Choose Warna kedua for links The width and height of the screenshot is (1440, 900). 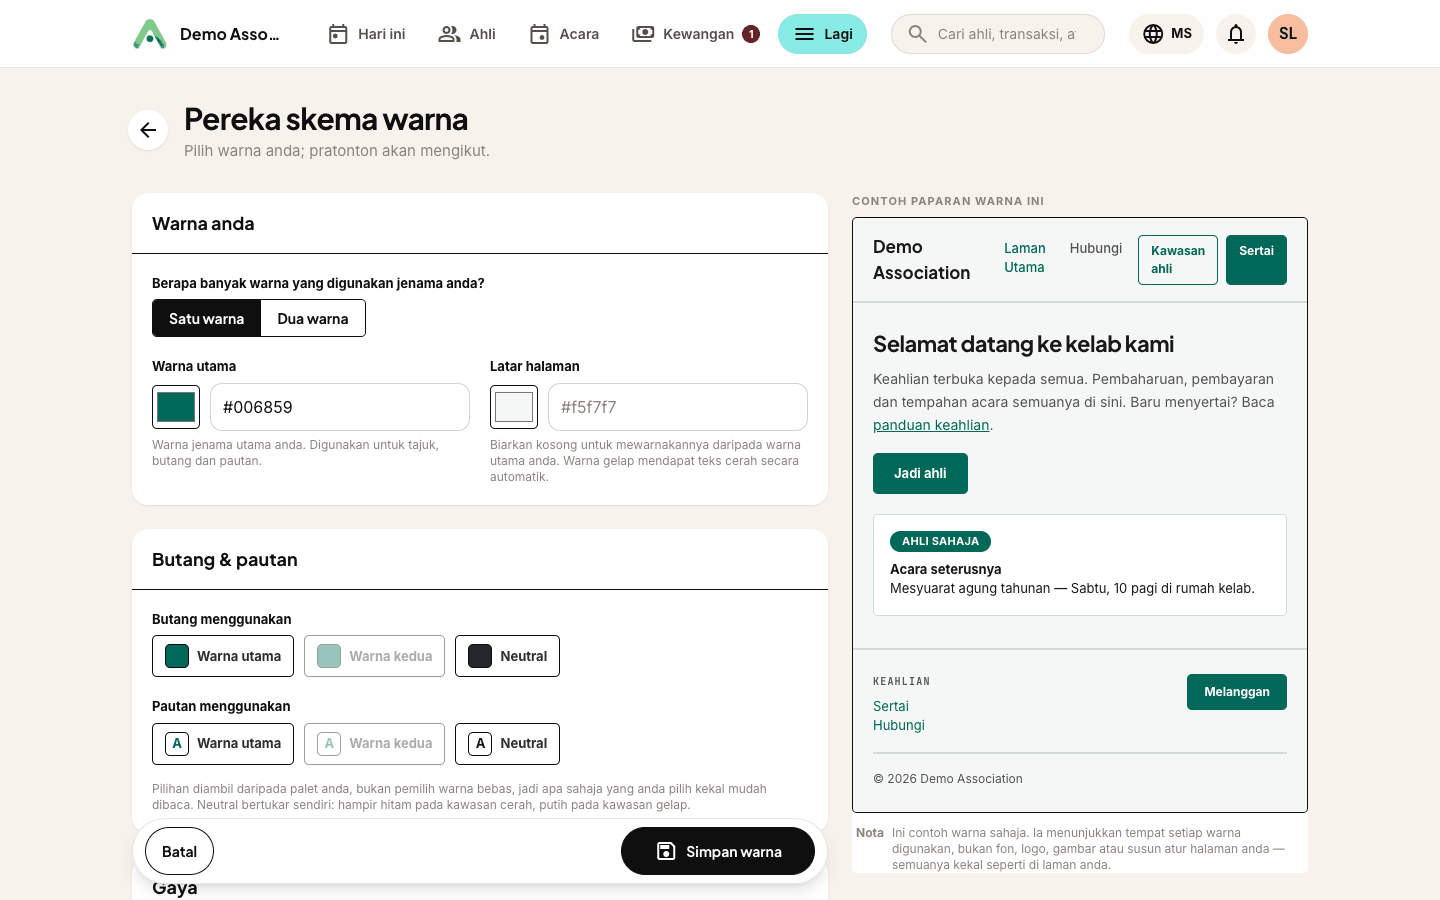click(374, 743)
